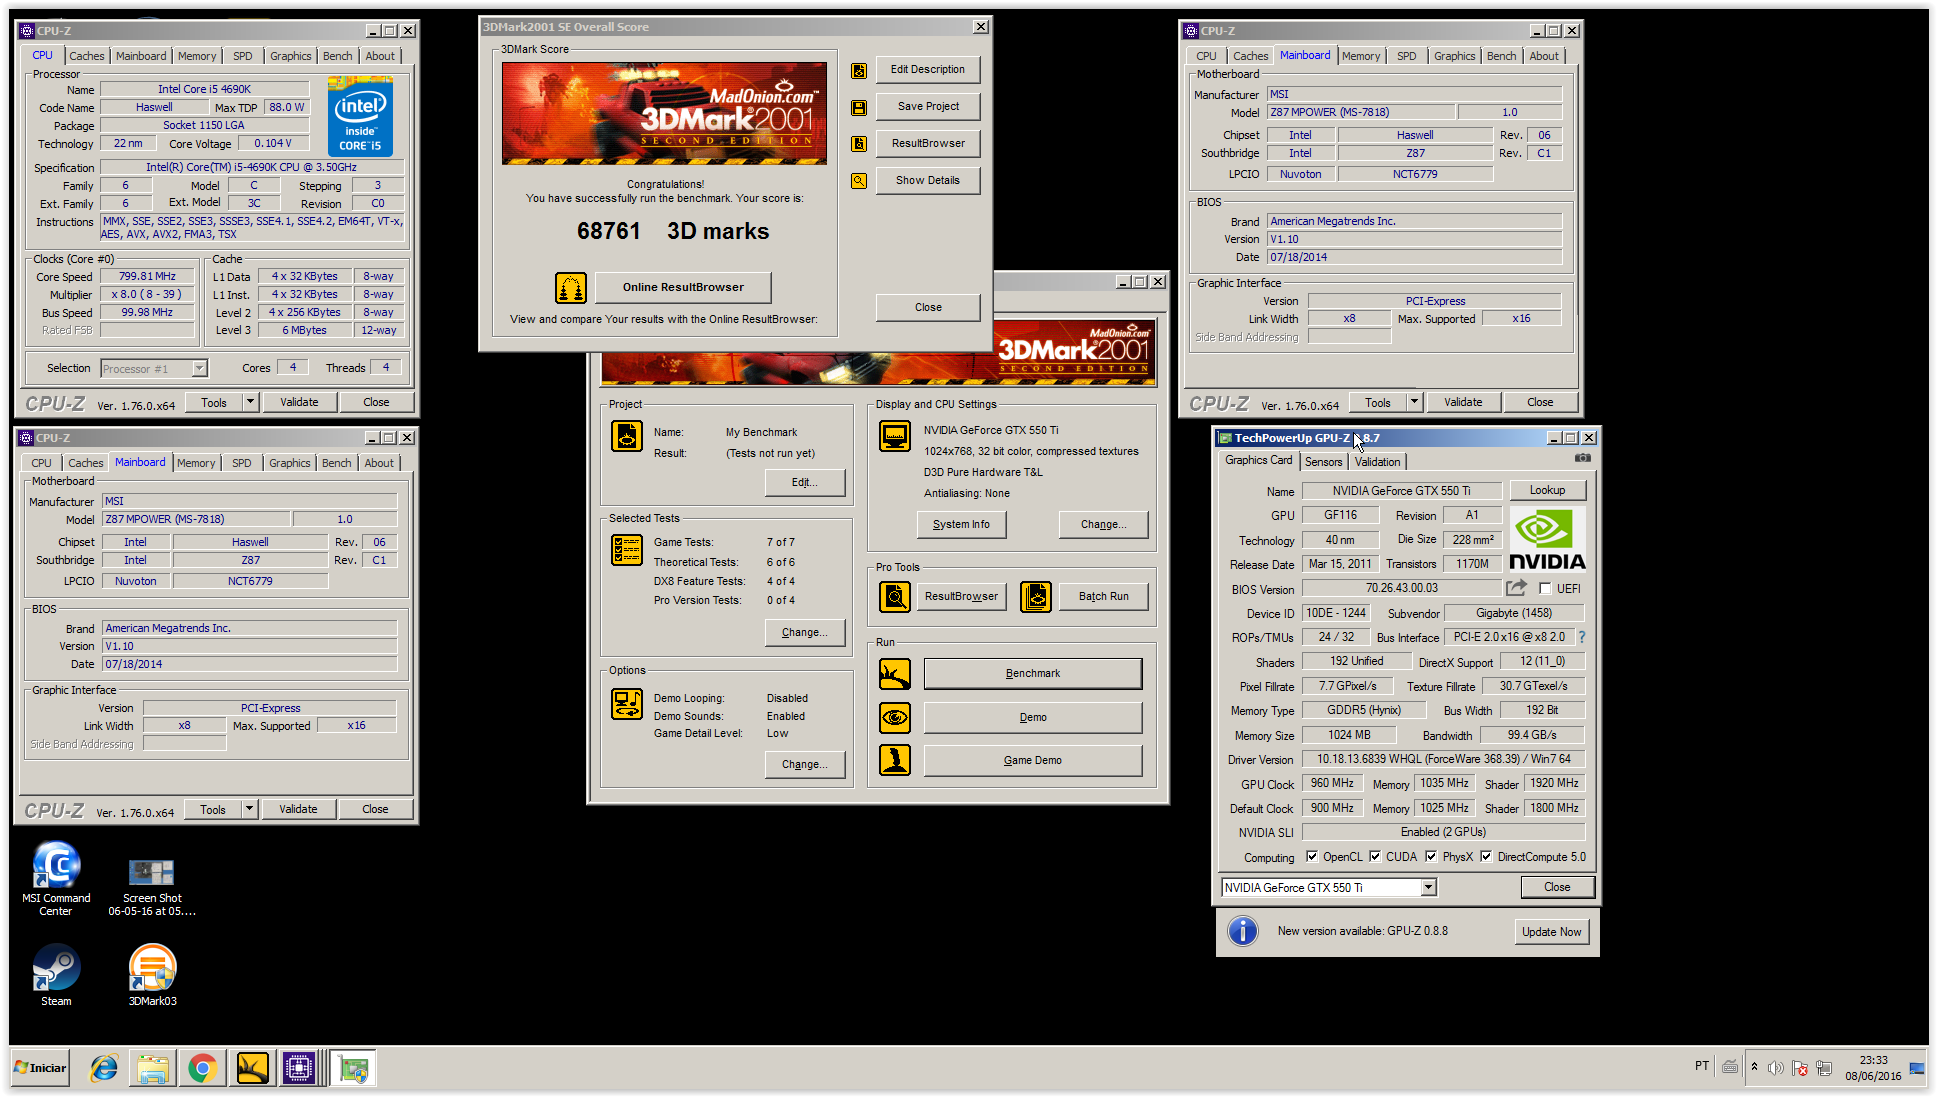Viewport: 1937px width, 1097px height.
Task: Click Lookup button in GPU-Z
Action: (x=1547, y=491)
